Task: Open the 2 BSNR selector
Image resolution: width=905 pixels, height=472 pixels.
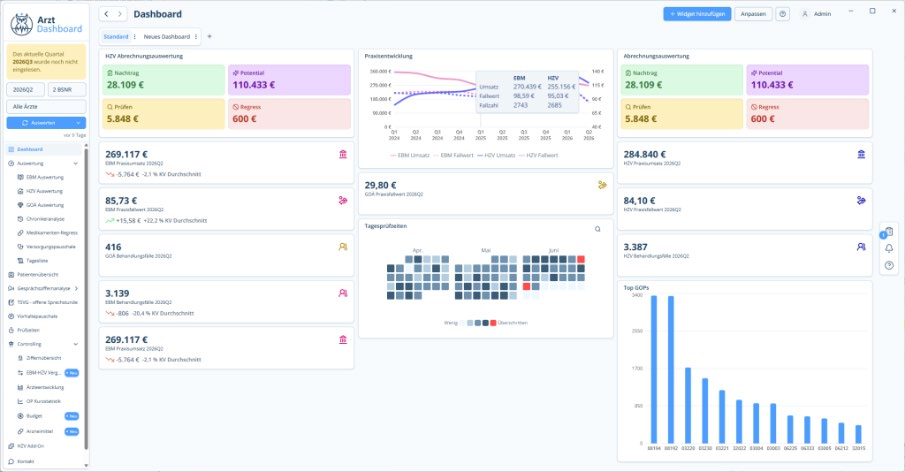Action: click(67, 89)
